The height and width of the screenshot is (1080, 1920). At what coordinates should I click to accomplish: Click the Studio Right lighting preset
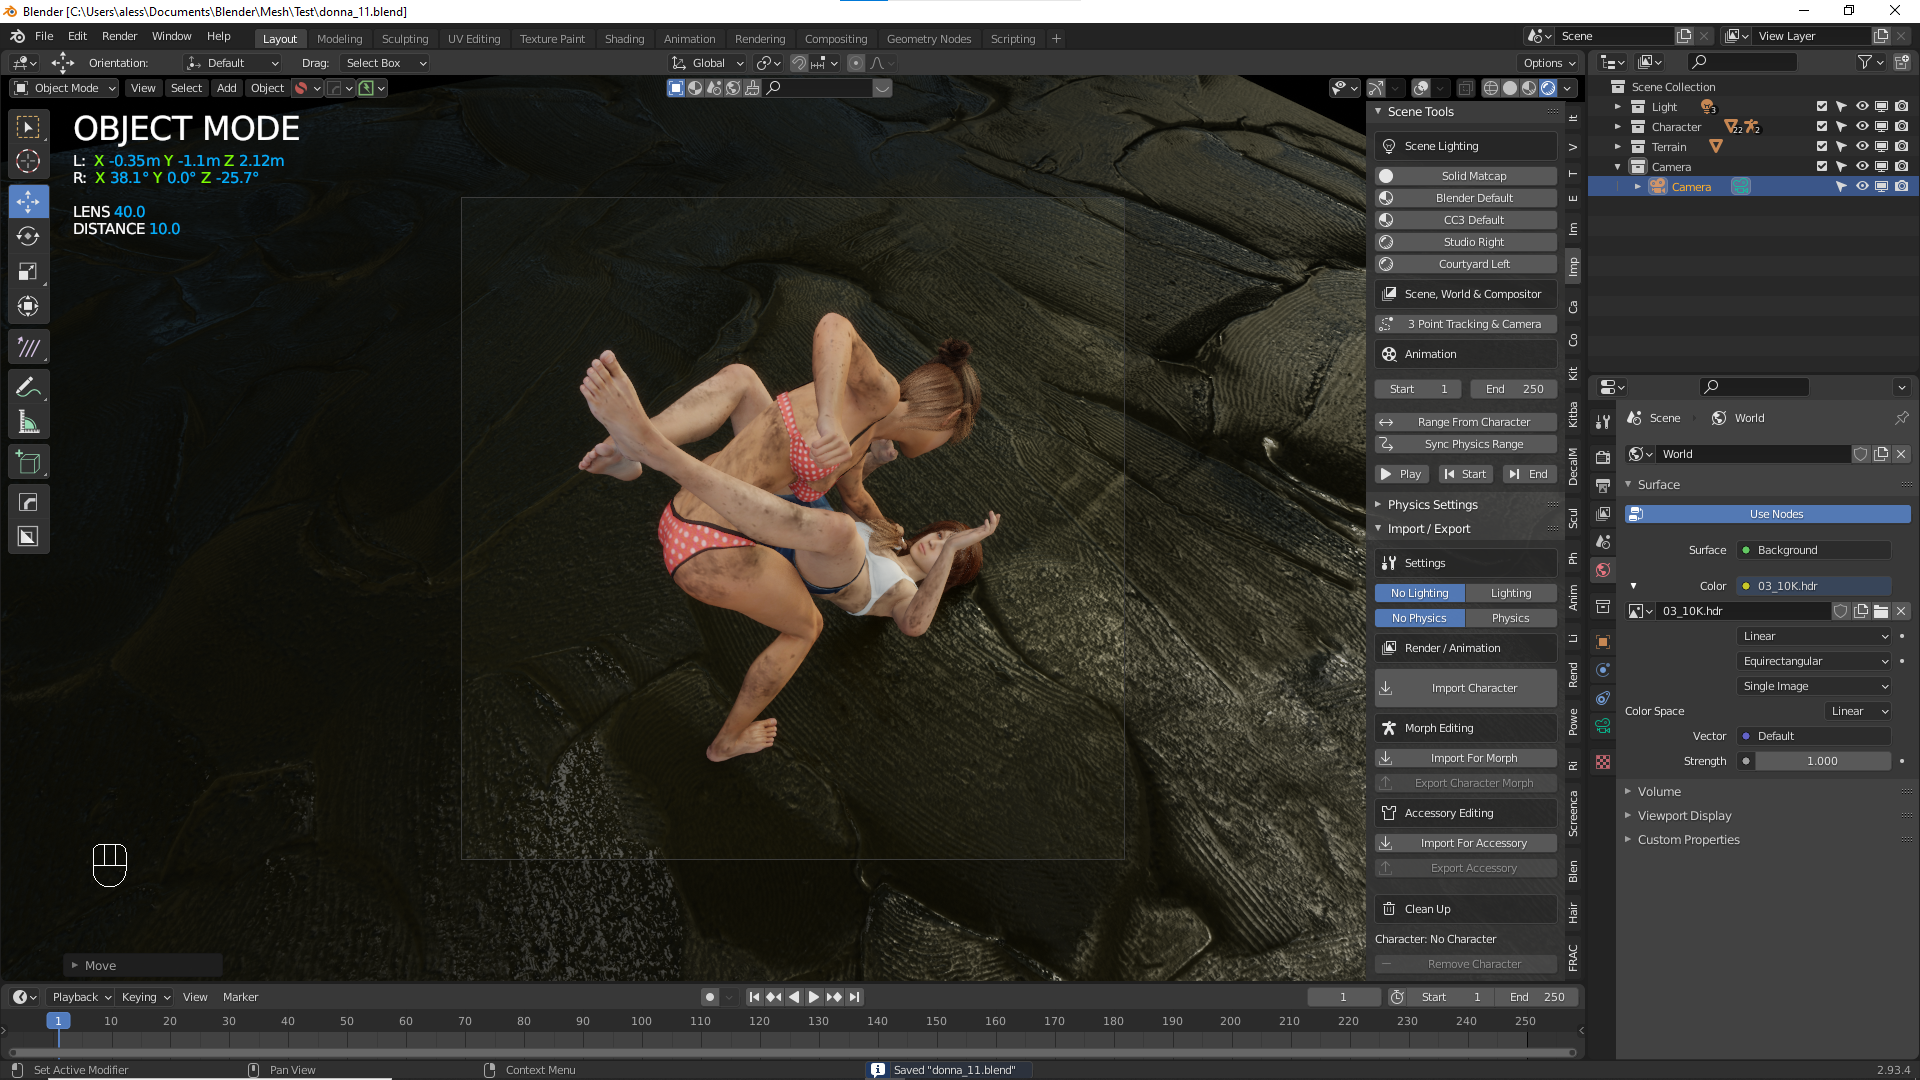coord(1466,242)
